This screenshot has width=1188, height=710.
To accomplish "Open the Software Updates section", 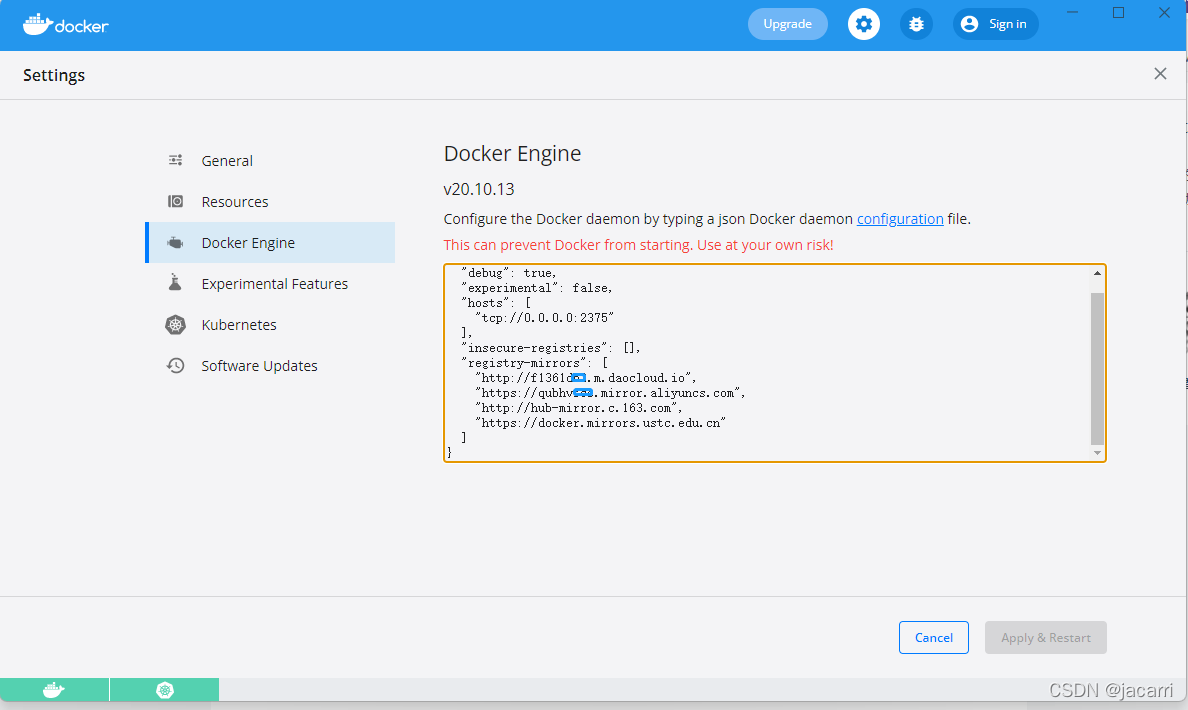I will point(270,365).
